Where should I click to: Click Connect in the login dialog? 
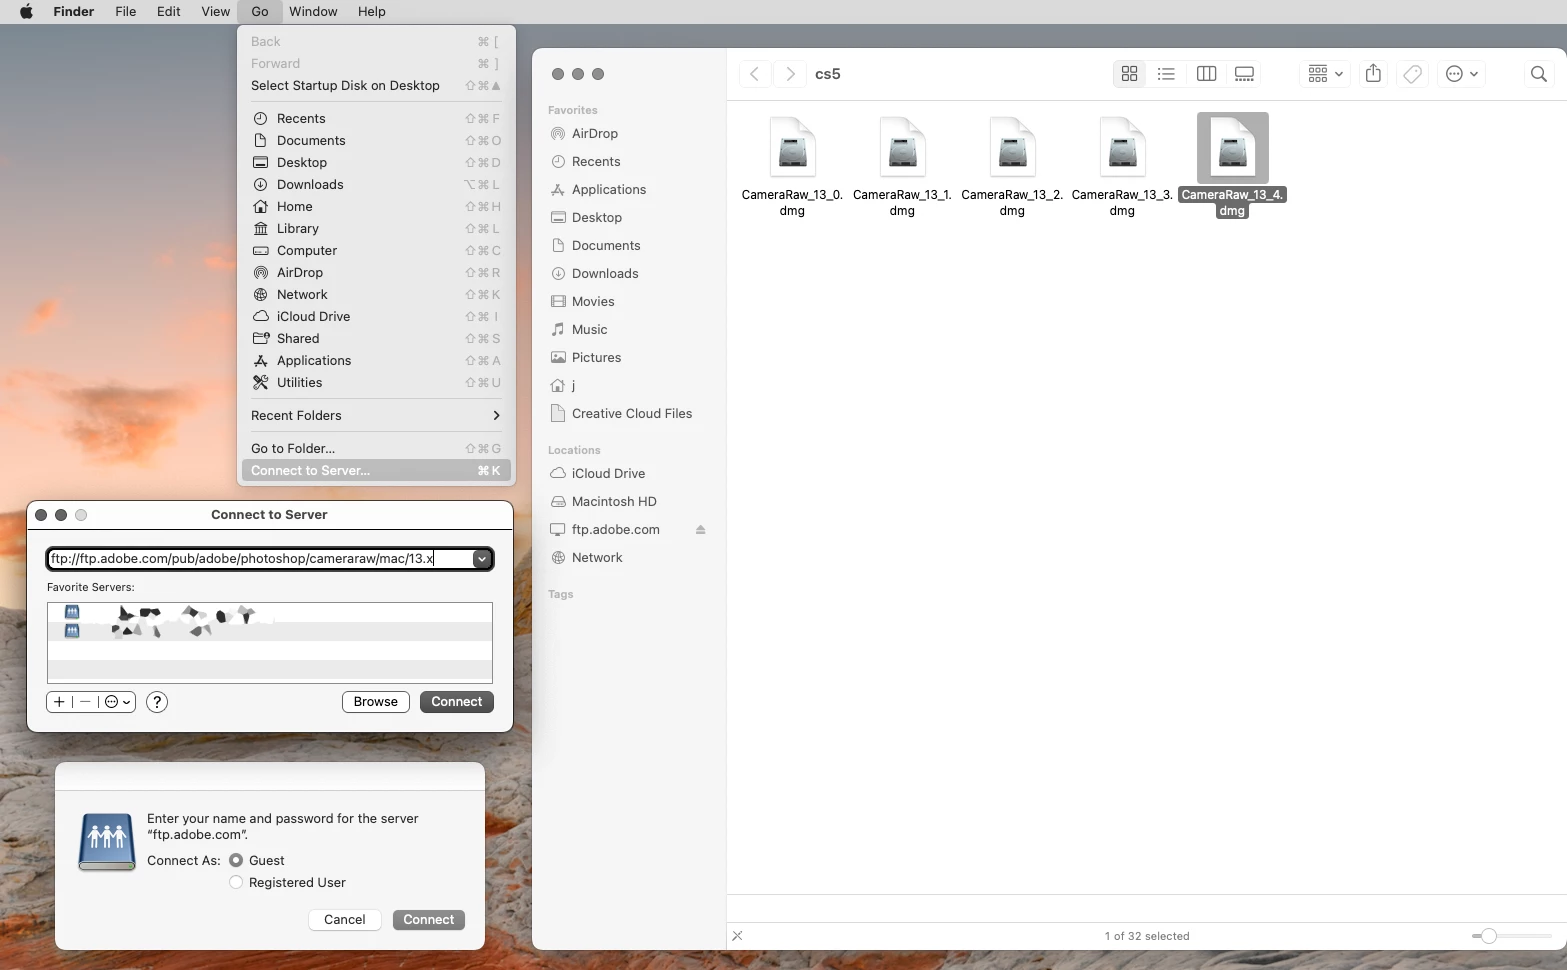428,920
